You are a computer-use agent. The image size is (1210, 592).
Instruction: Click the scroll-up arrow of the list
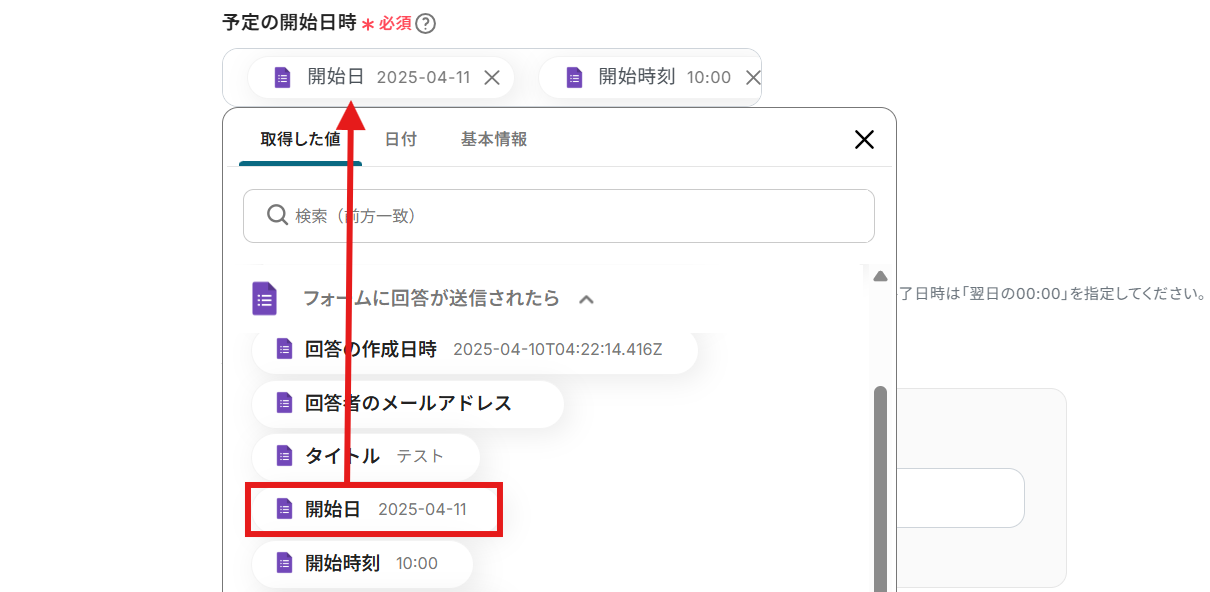(880, 276)
